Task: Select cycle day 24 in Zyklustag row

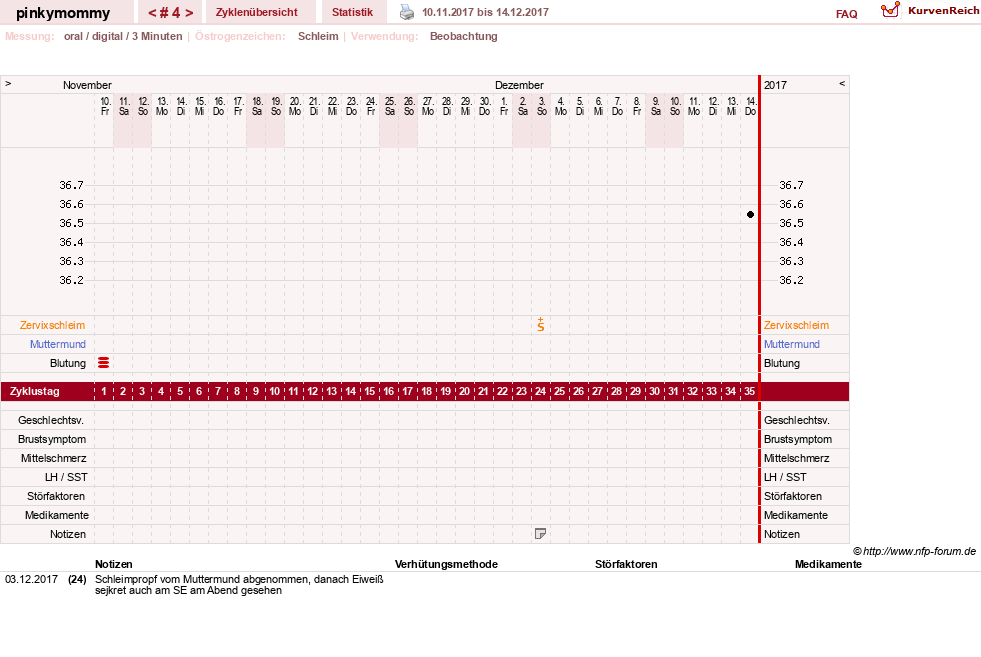Action: pyautogui.click(x=541, y=392)
